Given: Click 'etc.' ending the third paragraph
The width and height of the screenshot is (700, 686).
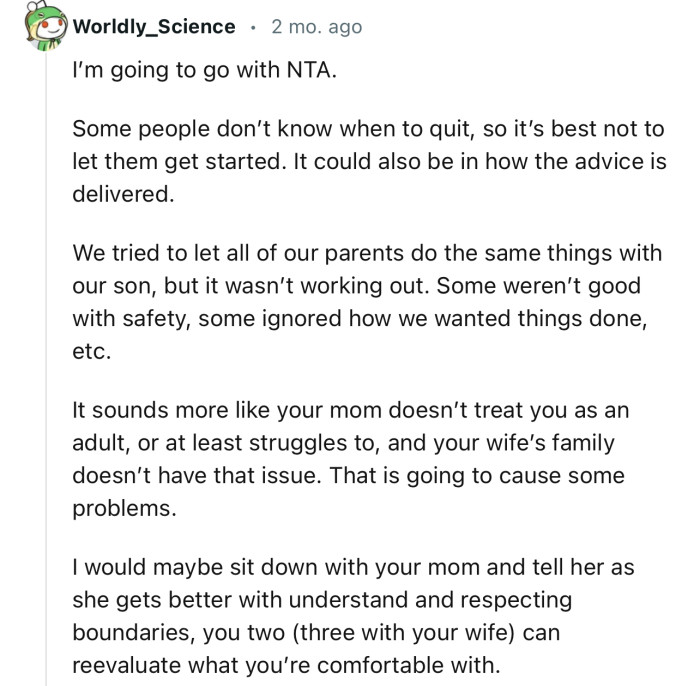Looking at the screenshot, I should tap(90, 351).
